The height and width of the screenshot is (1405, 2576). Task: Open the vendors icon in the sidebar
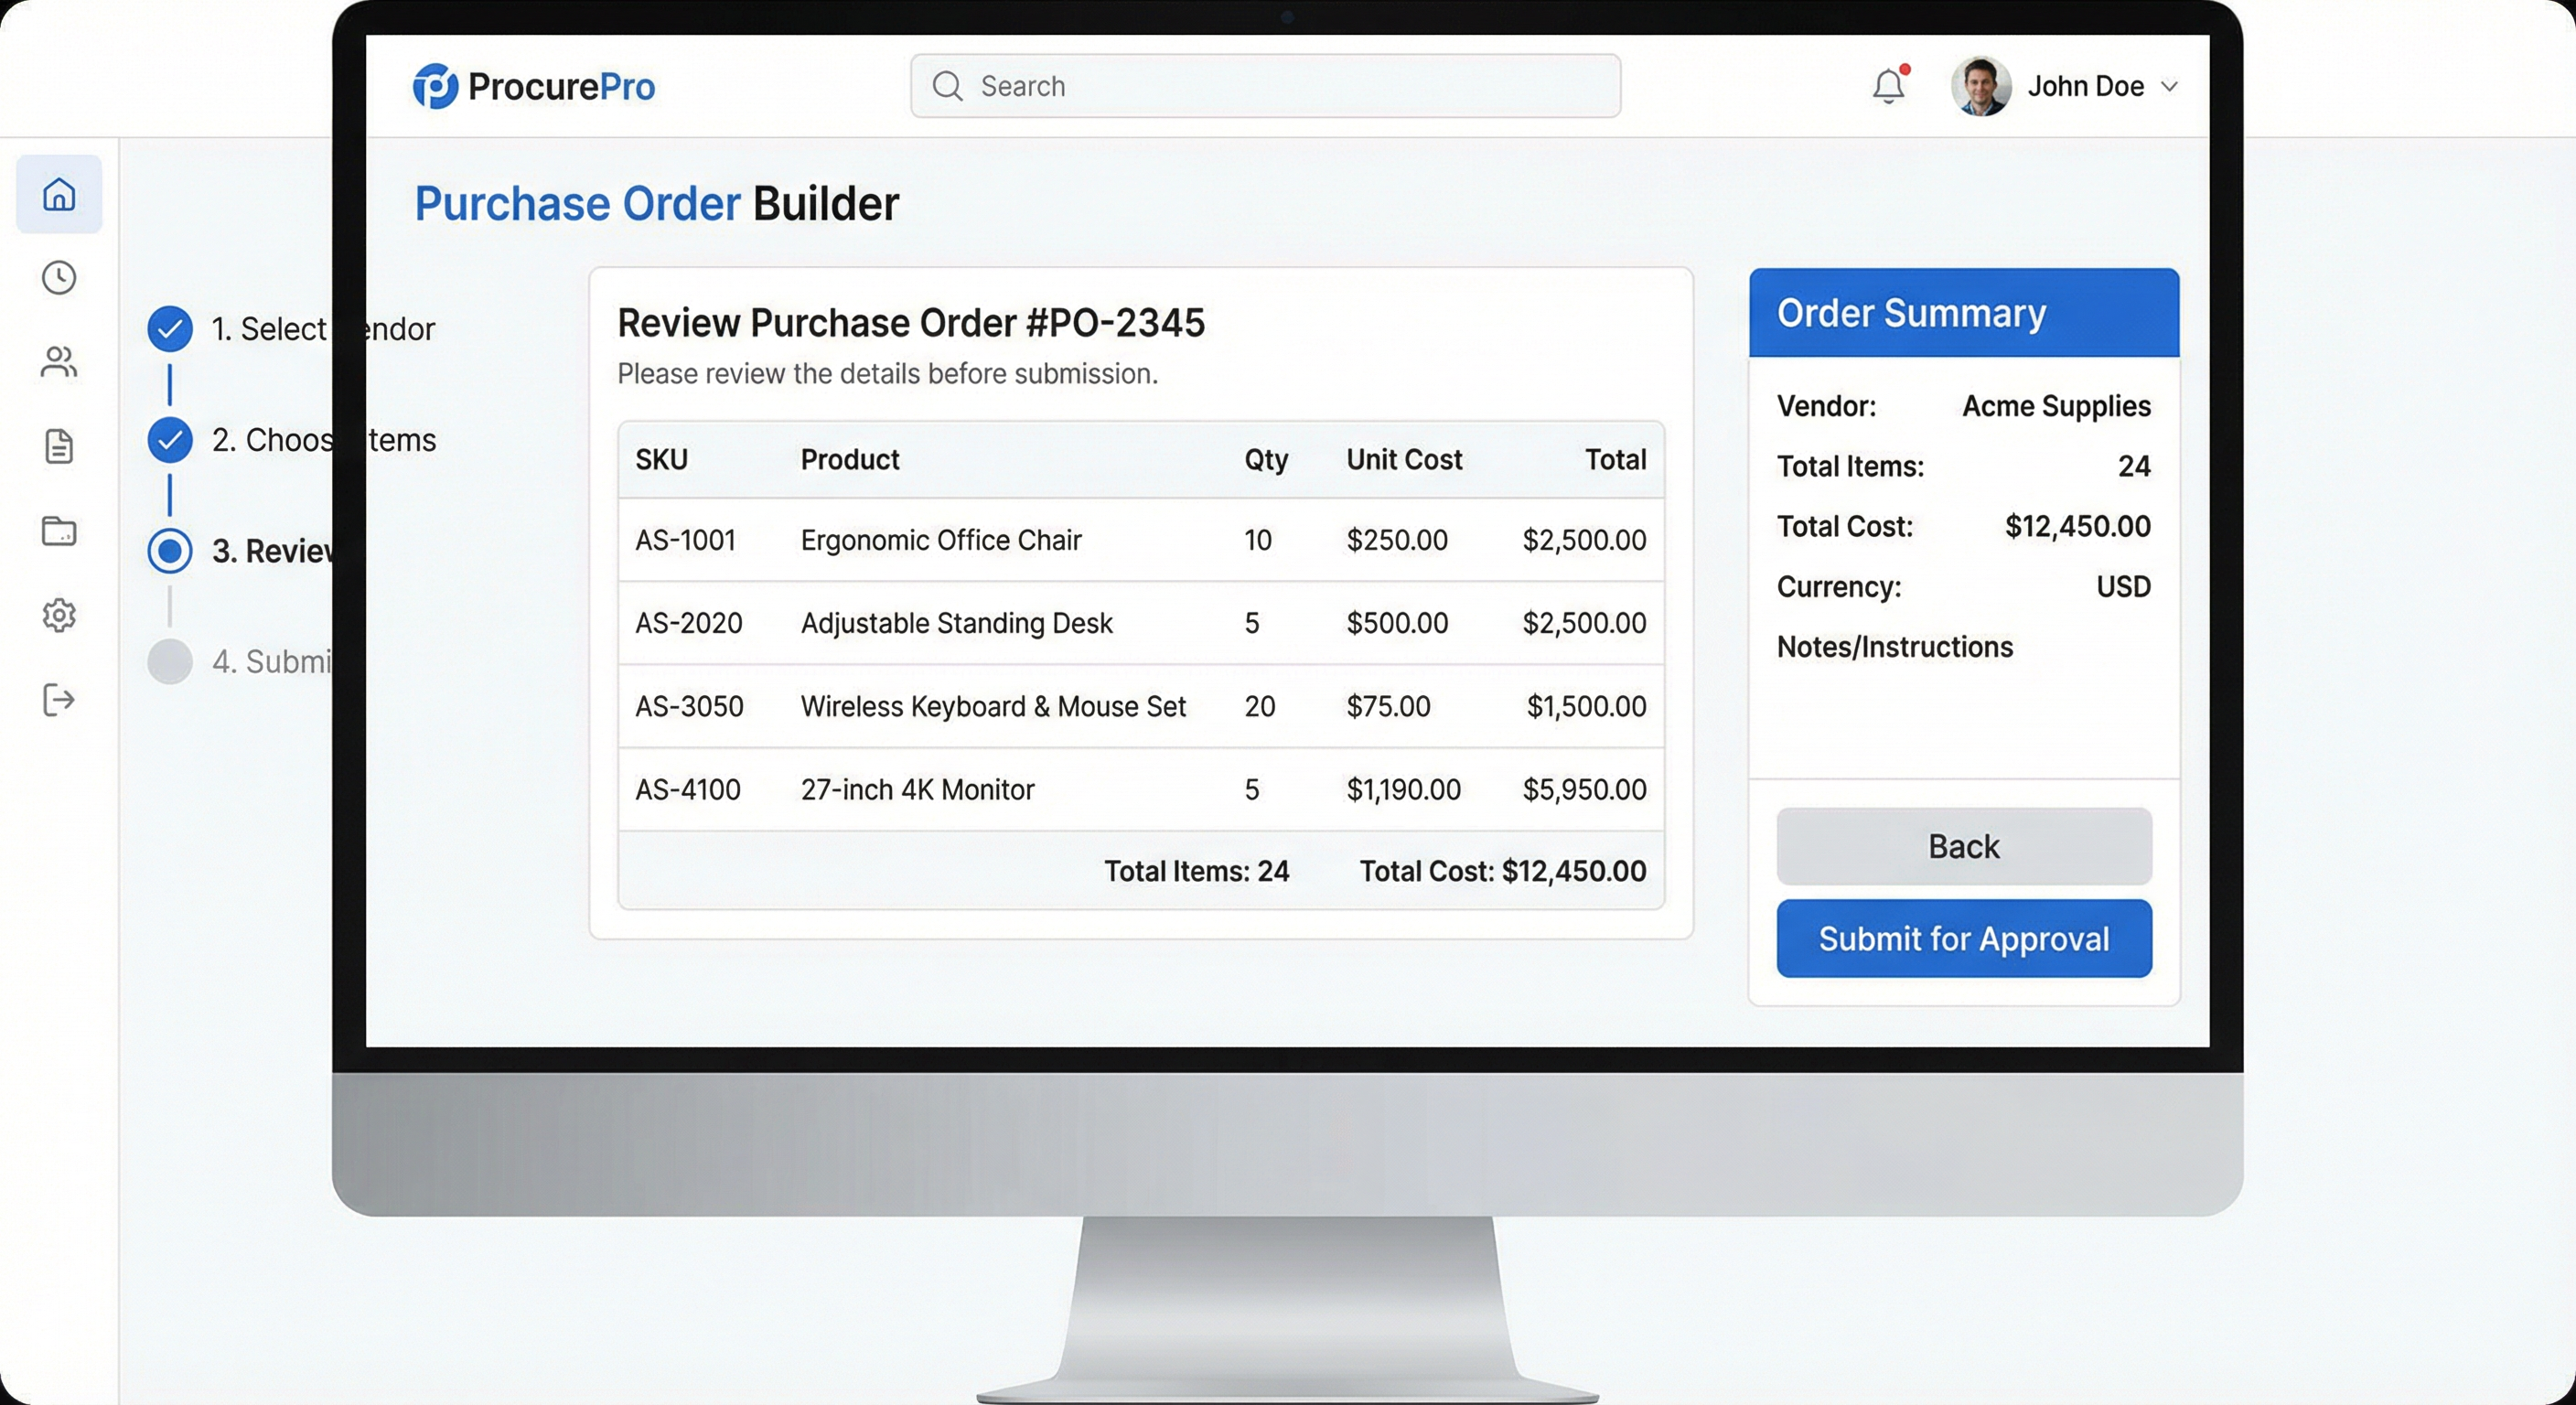coord(59,362)
